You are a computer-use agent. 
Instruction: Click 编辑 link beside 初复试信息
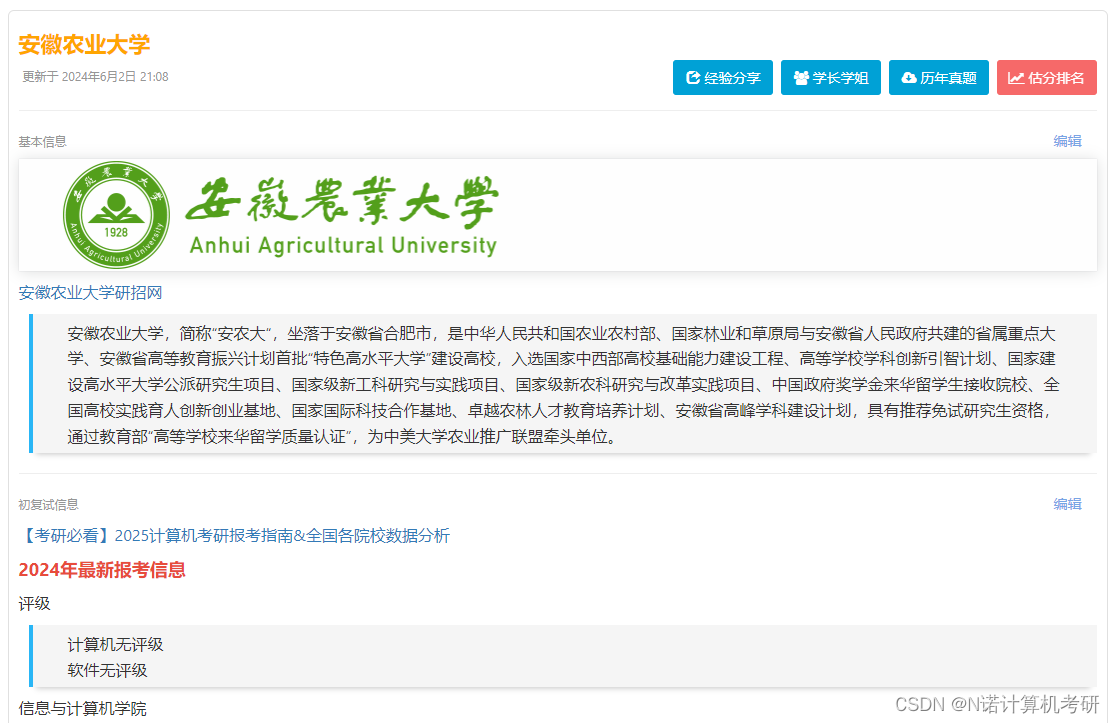pyautogui.click(x=1067, y=503)
